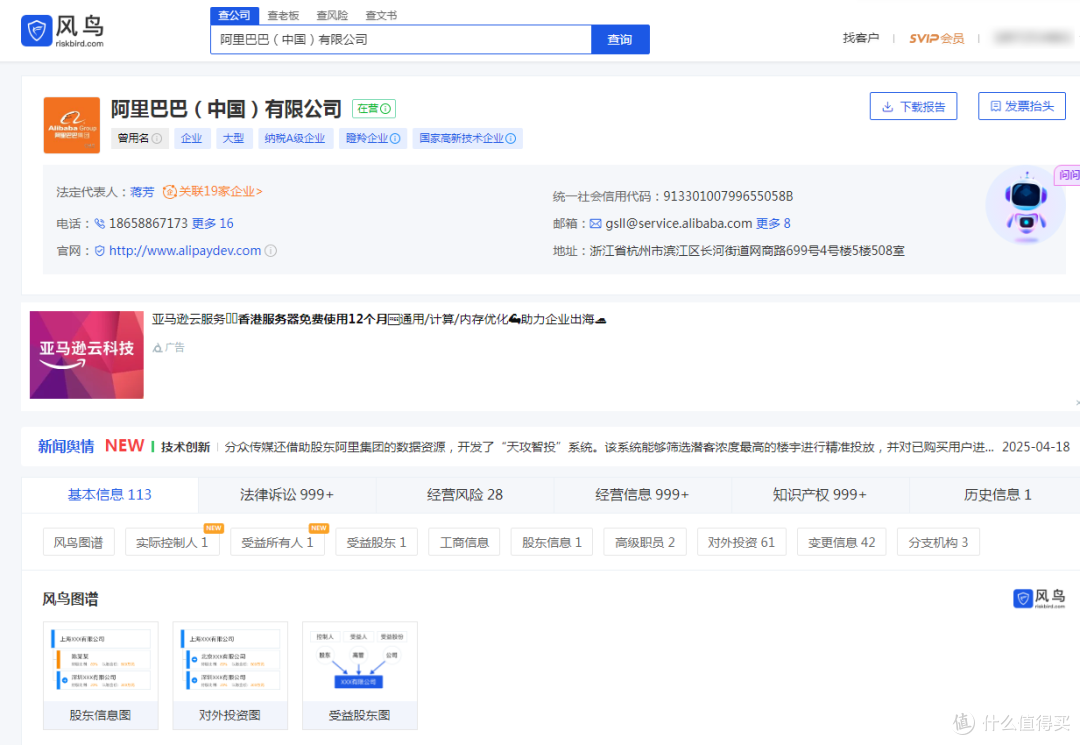Jump to 分支机构 3 sub-section

click(x=938, y=542)
